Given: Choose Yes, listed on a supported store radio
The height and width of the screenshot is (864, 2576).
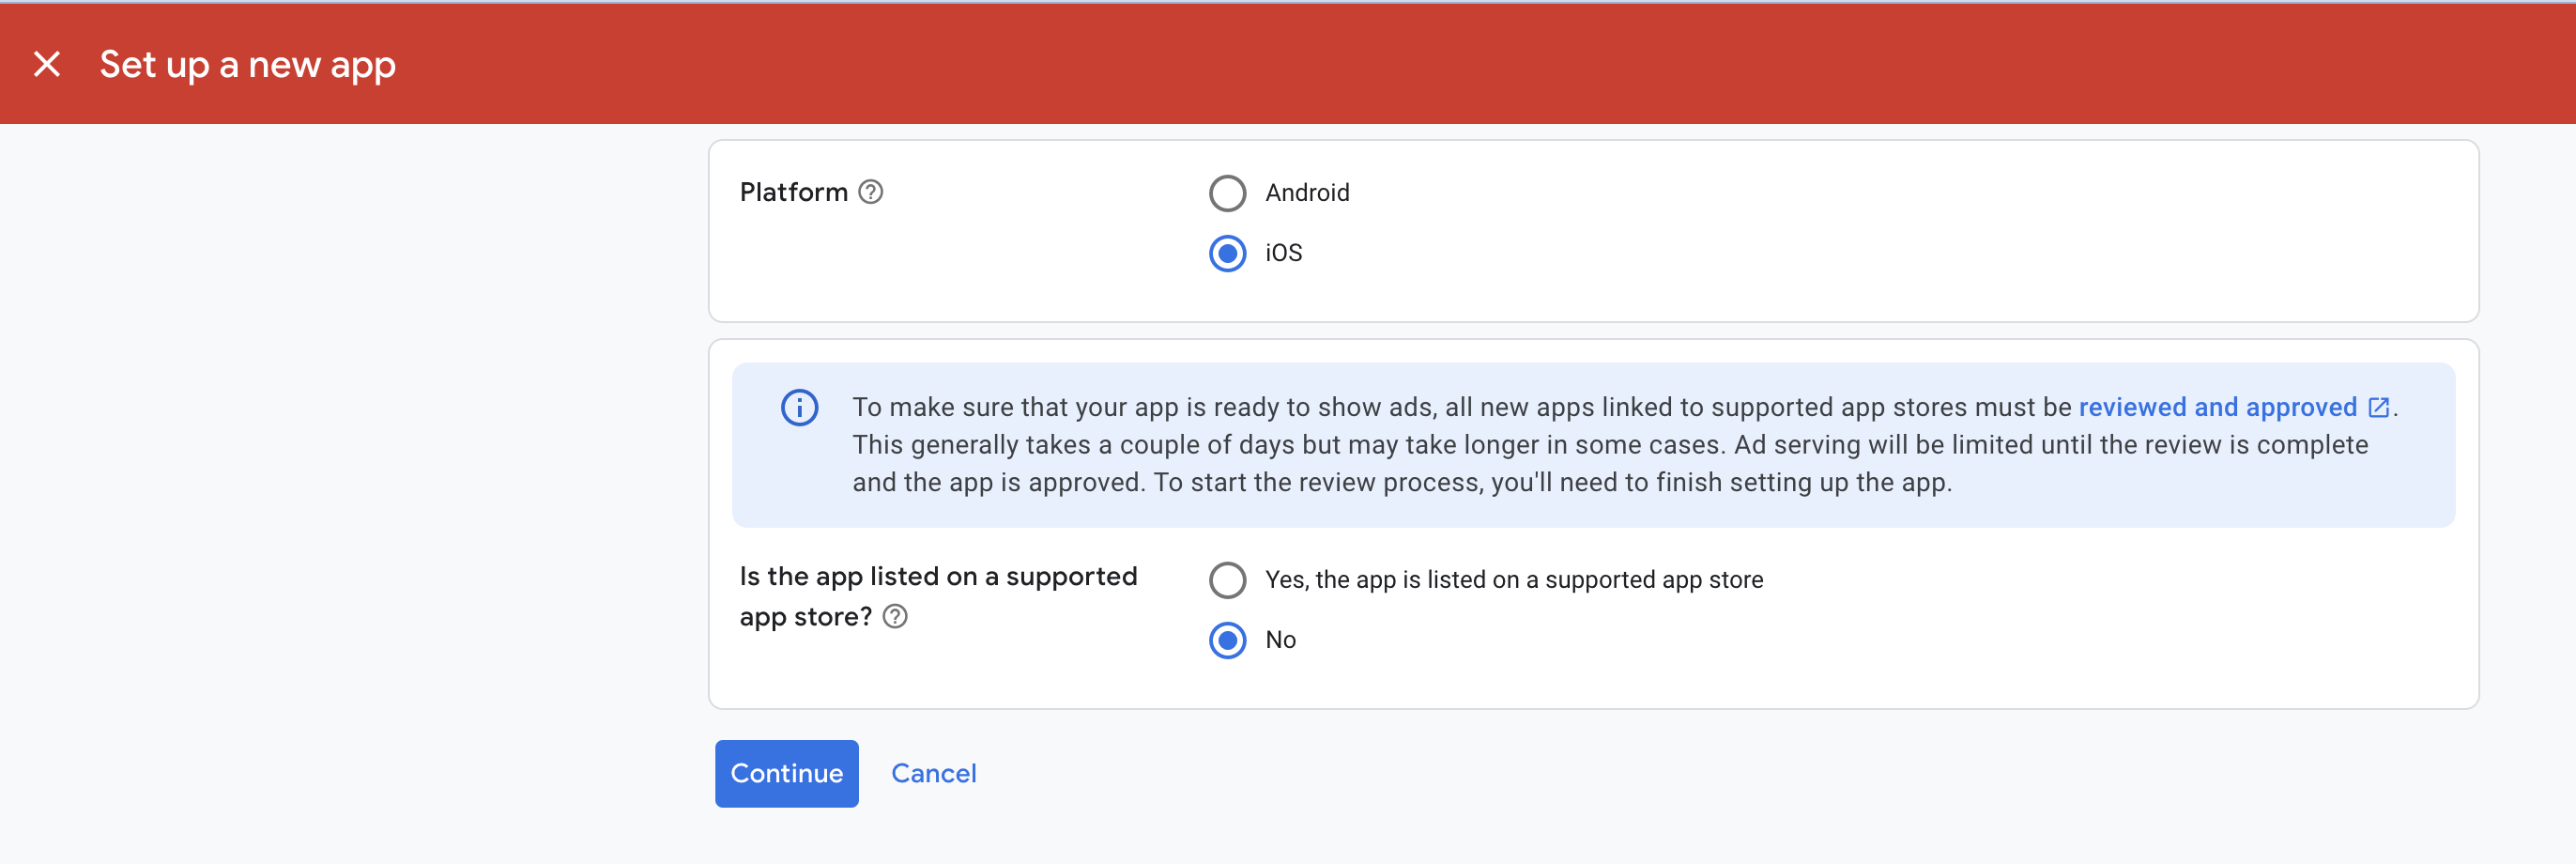Looking at the screenshot, I should [1227, 580].
